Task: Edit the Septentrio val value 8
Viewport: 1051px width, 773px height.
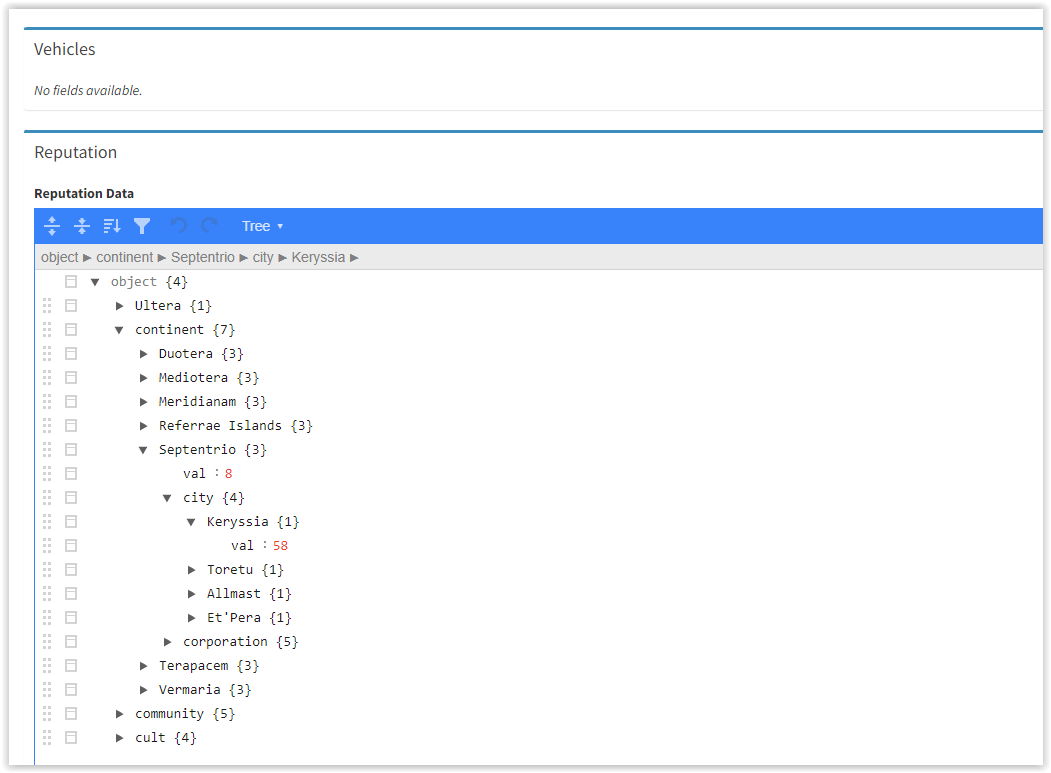Action: (229, 474)
